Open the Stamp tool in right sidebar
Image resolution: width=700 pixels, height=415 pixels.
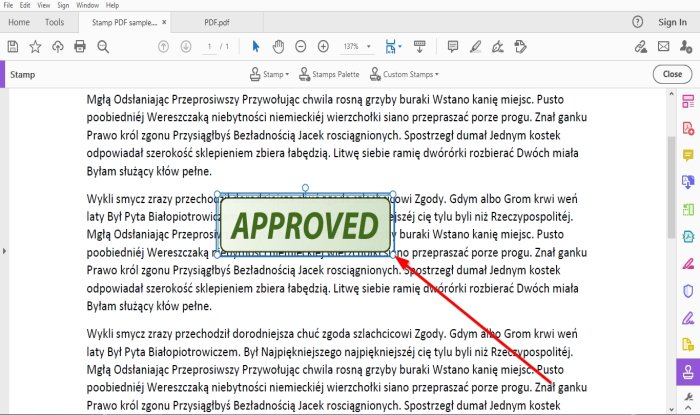(687, 372)
